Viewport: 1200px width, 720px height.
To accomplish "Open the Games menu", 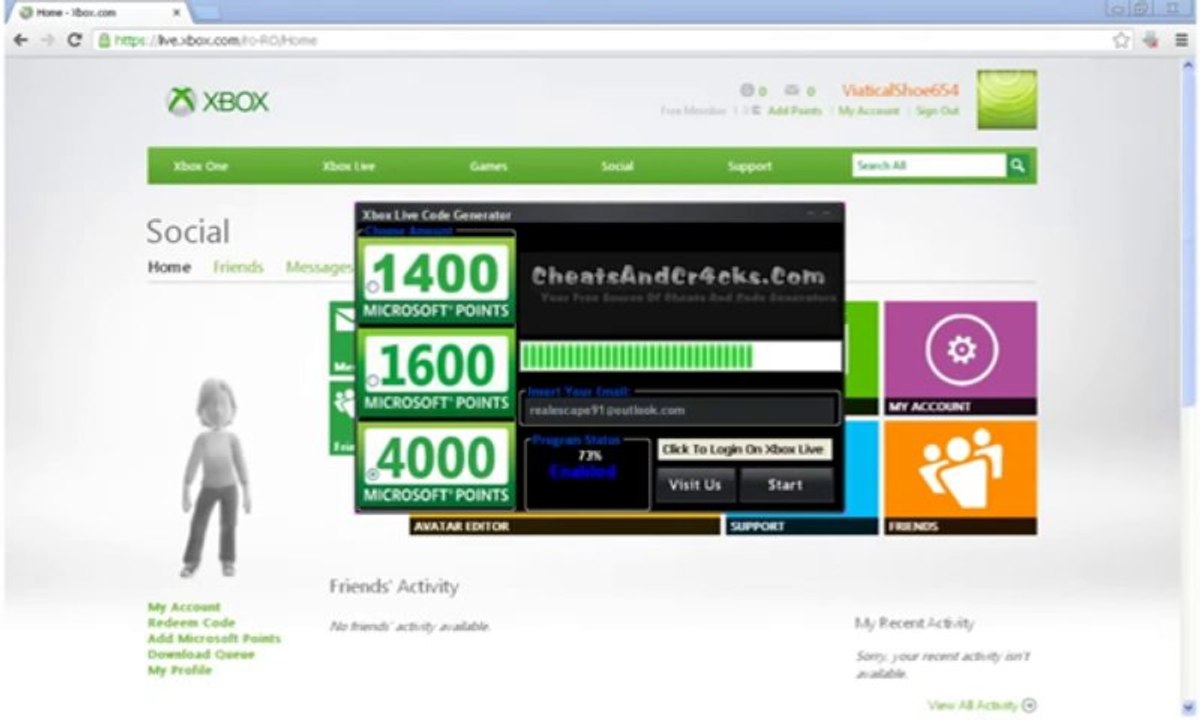I will 488,167.
